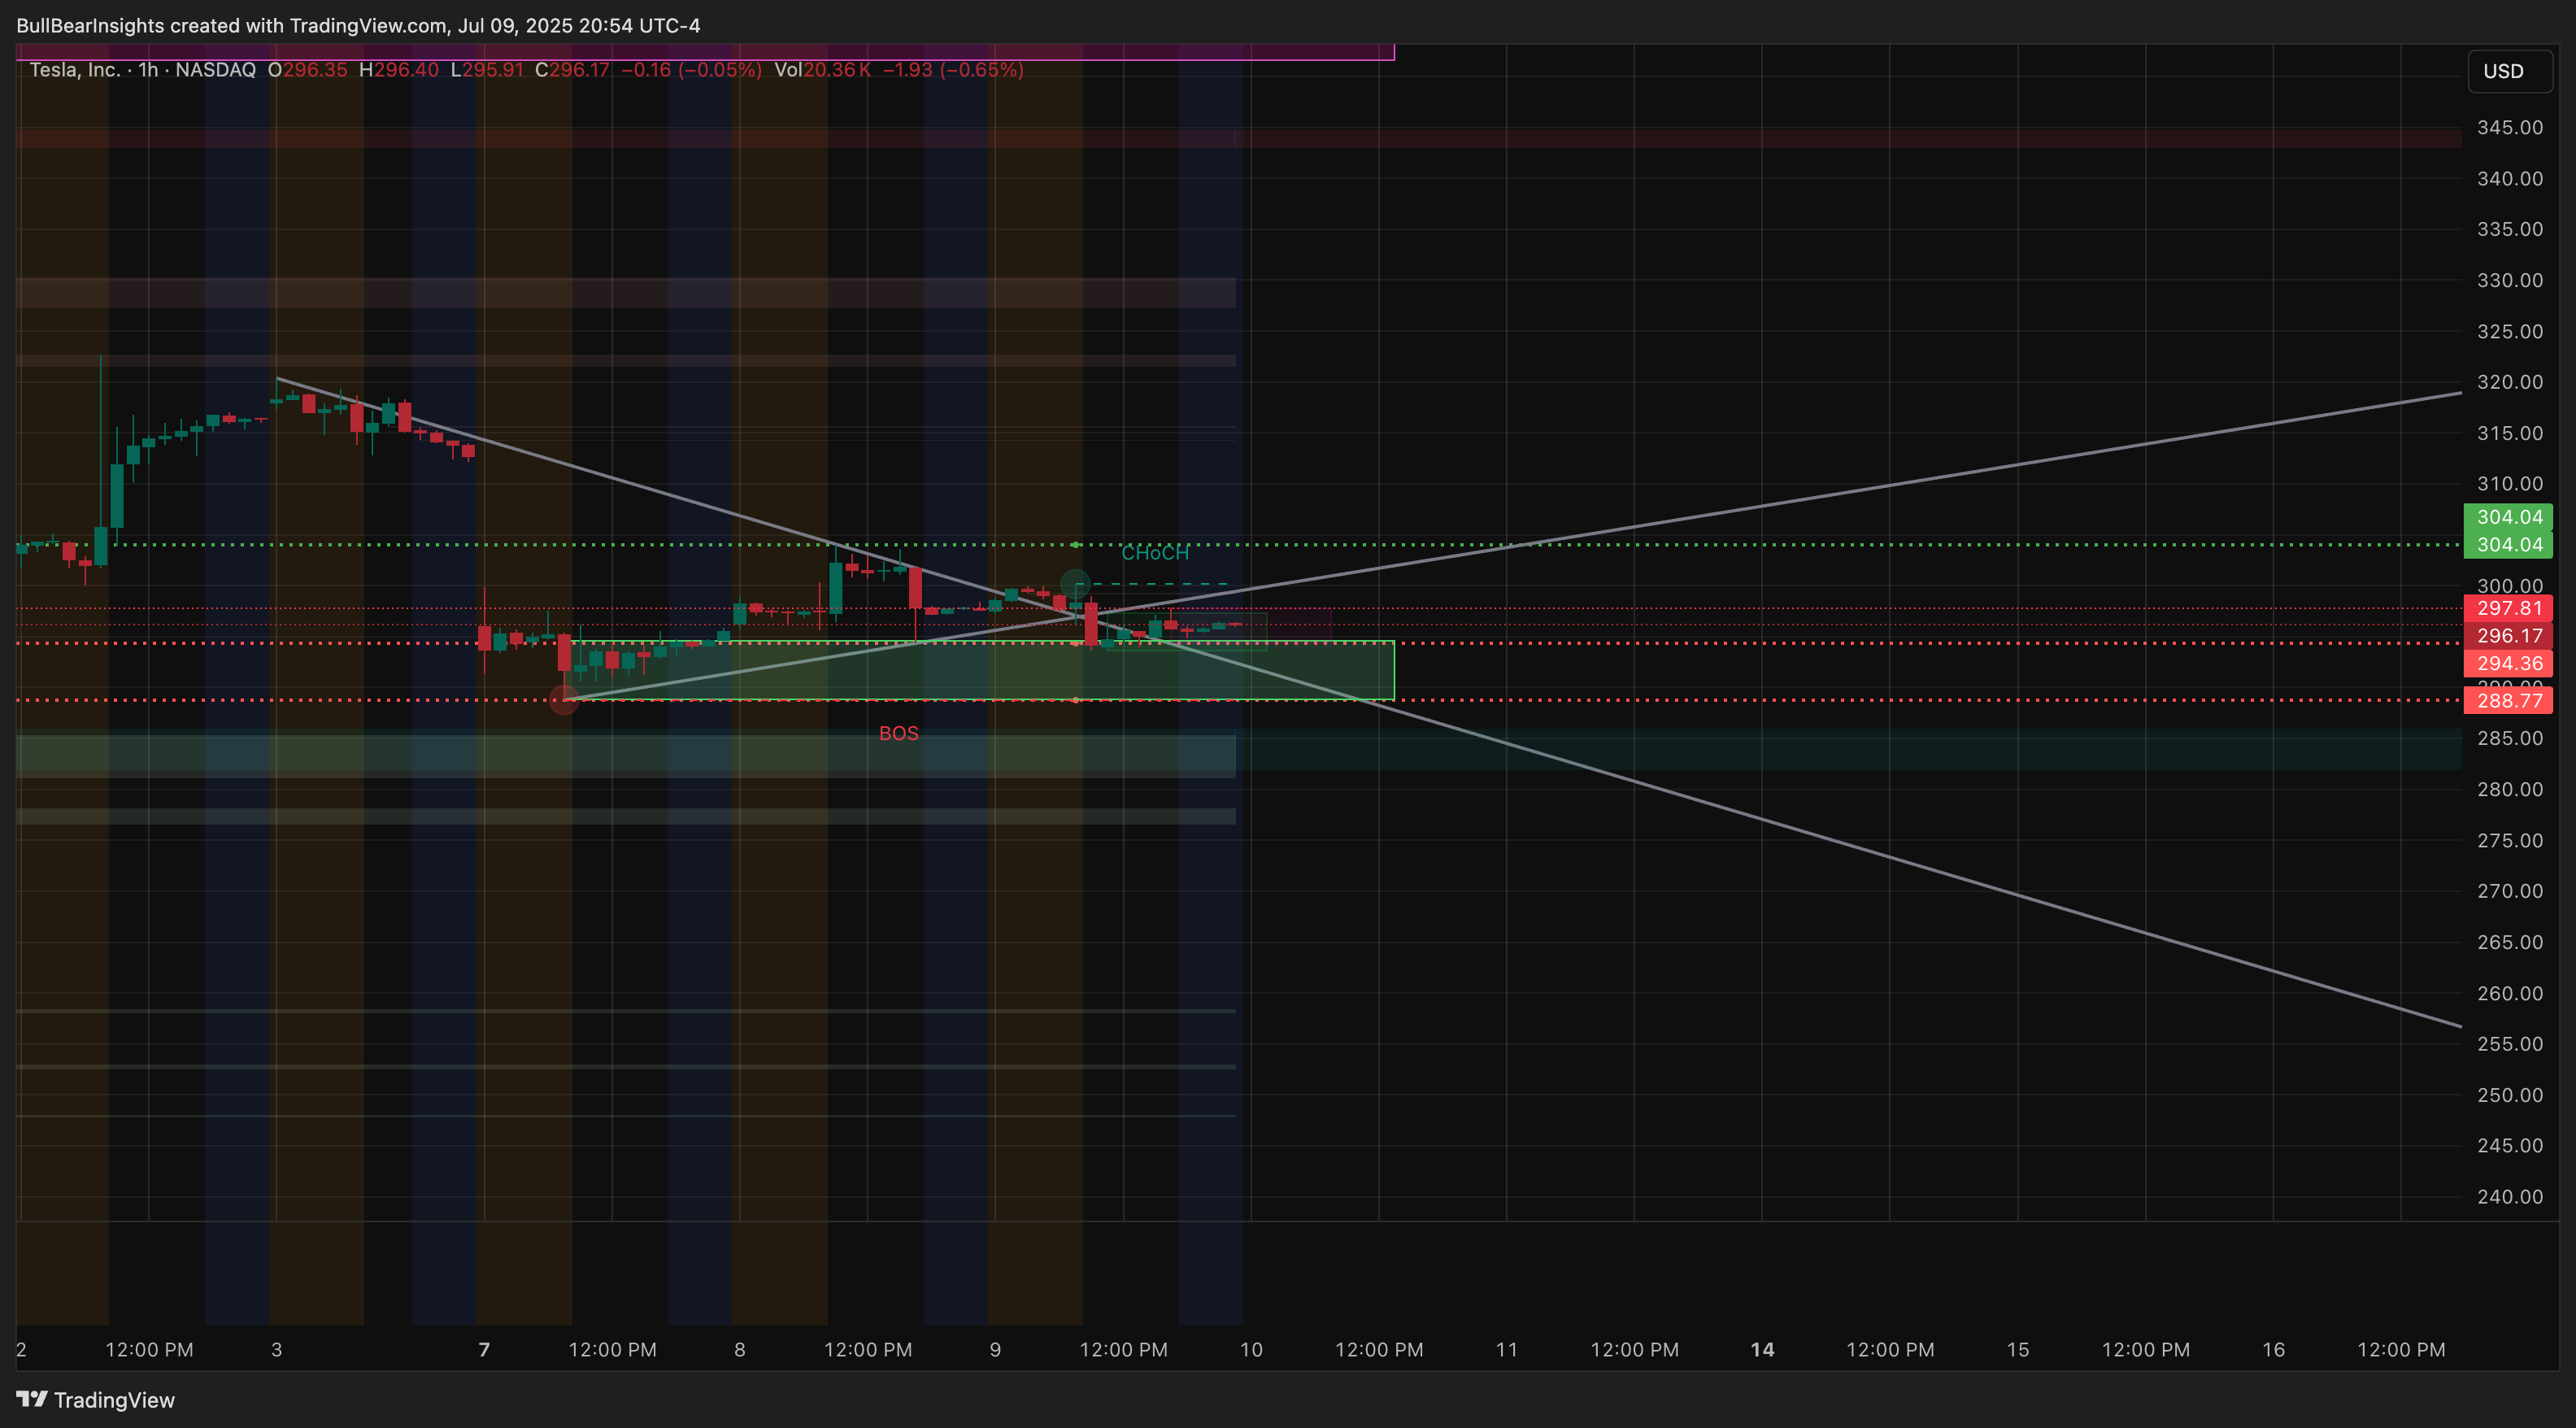Click the open value O296.35
The width and height of the screenshot is (2576, 1428).
point(308,70)
